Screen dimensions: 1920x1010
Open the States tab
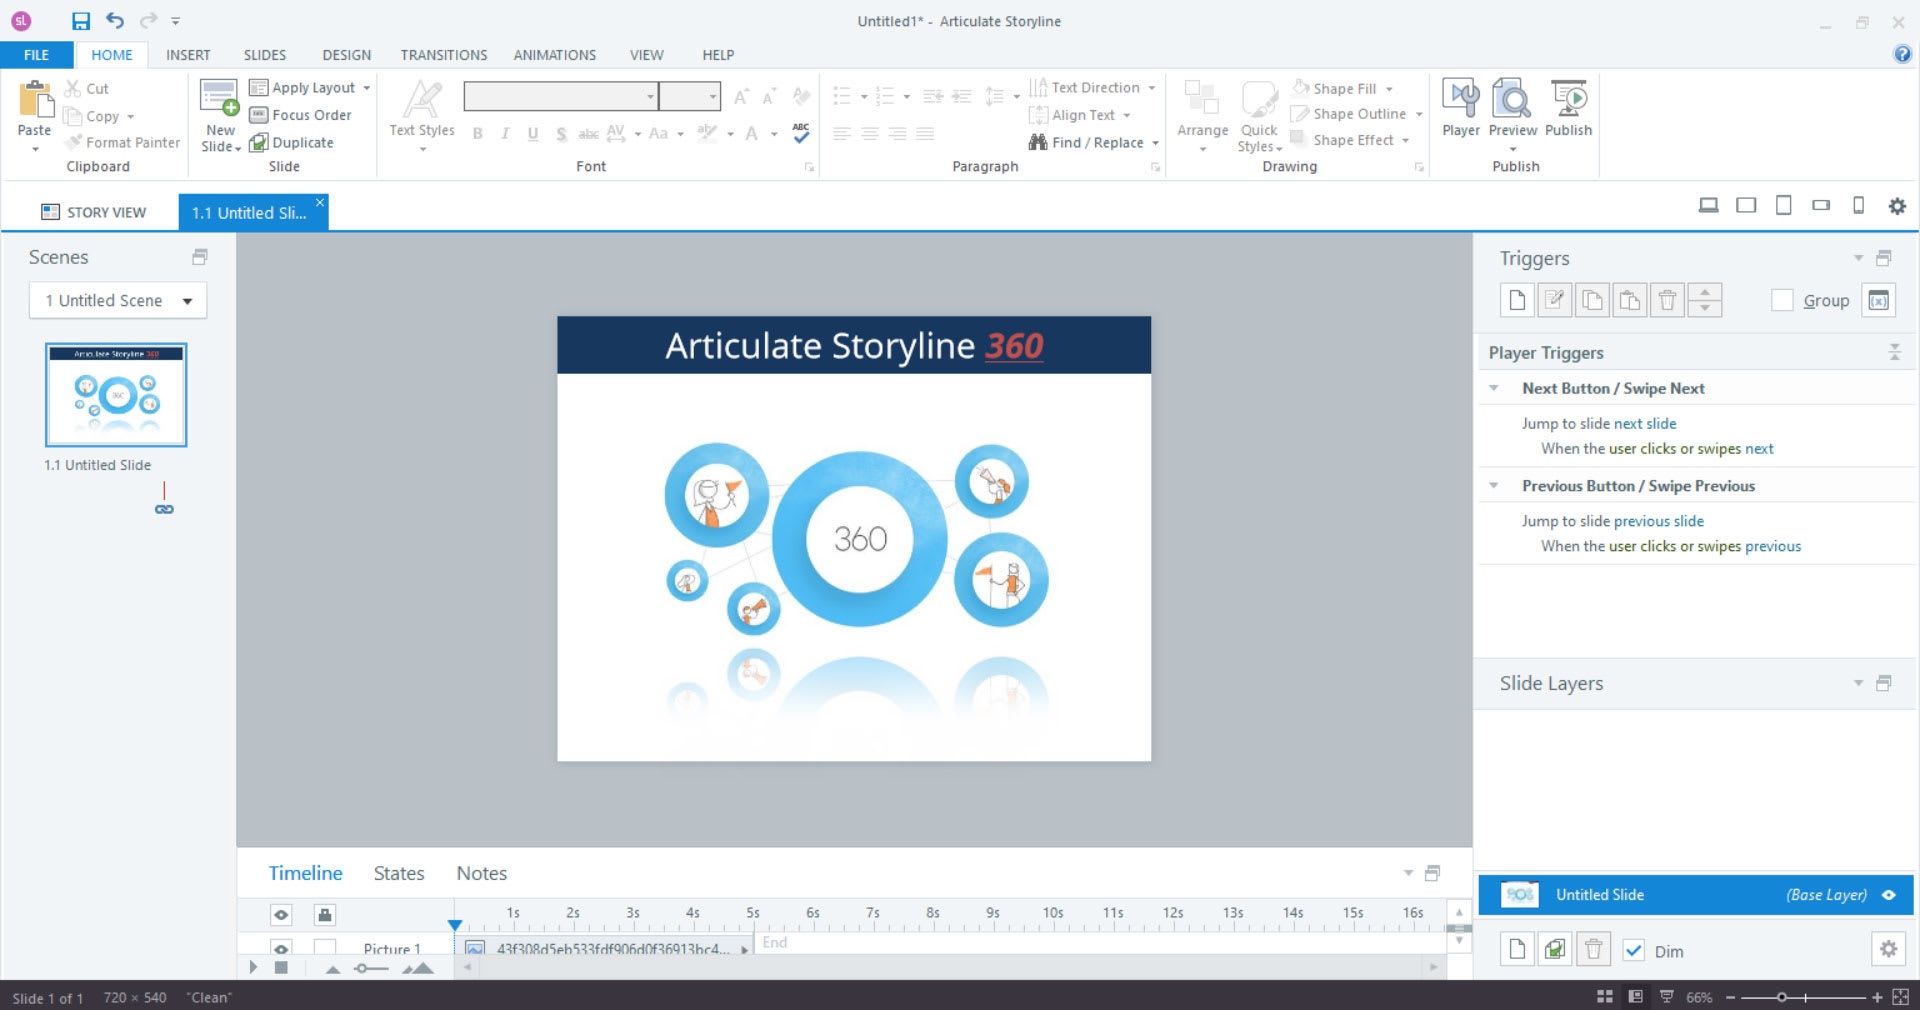[x=399, y=873]
